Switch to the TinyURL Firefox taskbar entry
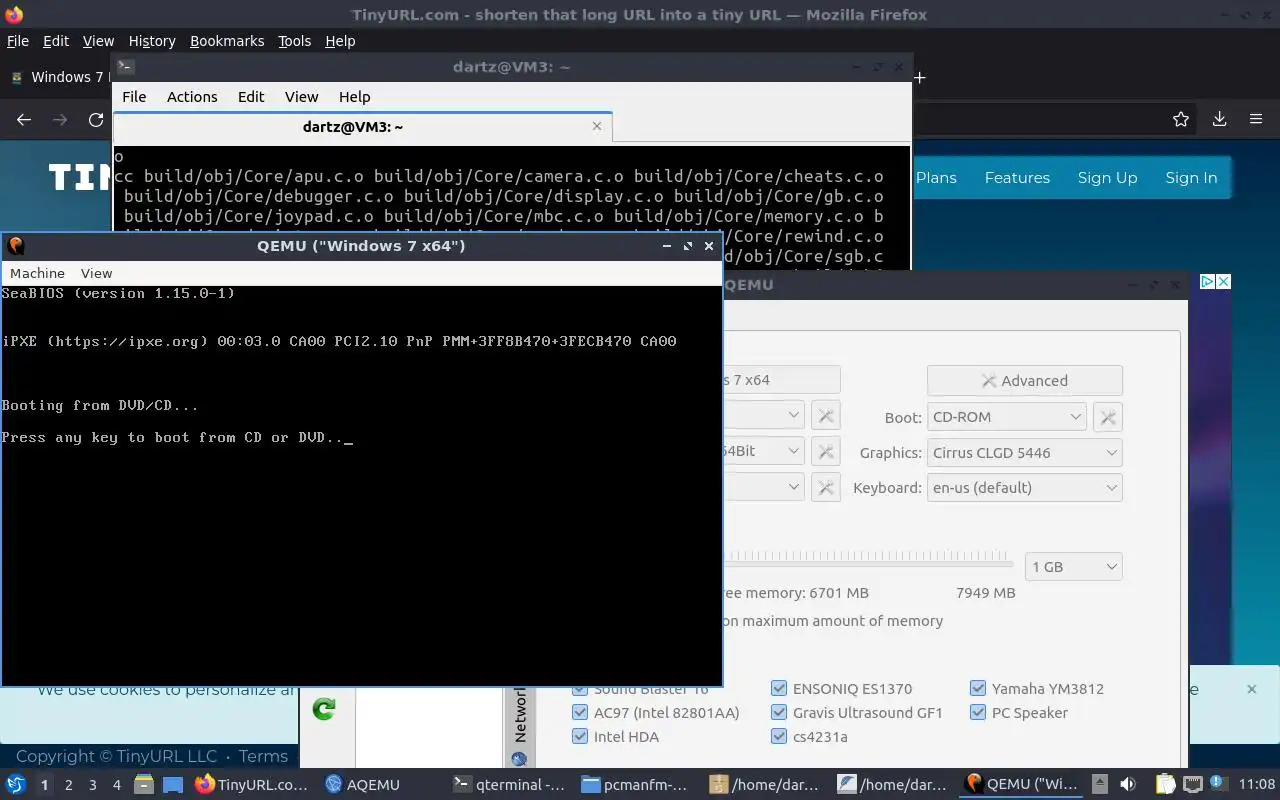 pyautogui.click(x=252, y=784)
